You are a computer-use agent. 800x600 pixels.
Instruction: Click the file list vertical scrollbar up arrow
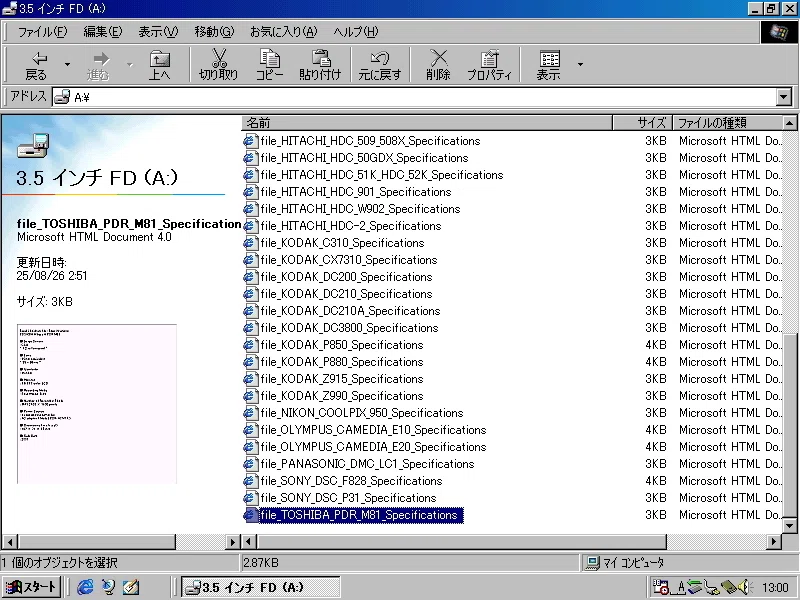pyautogui.click(x=789, y=123)
